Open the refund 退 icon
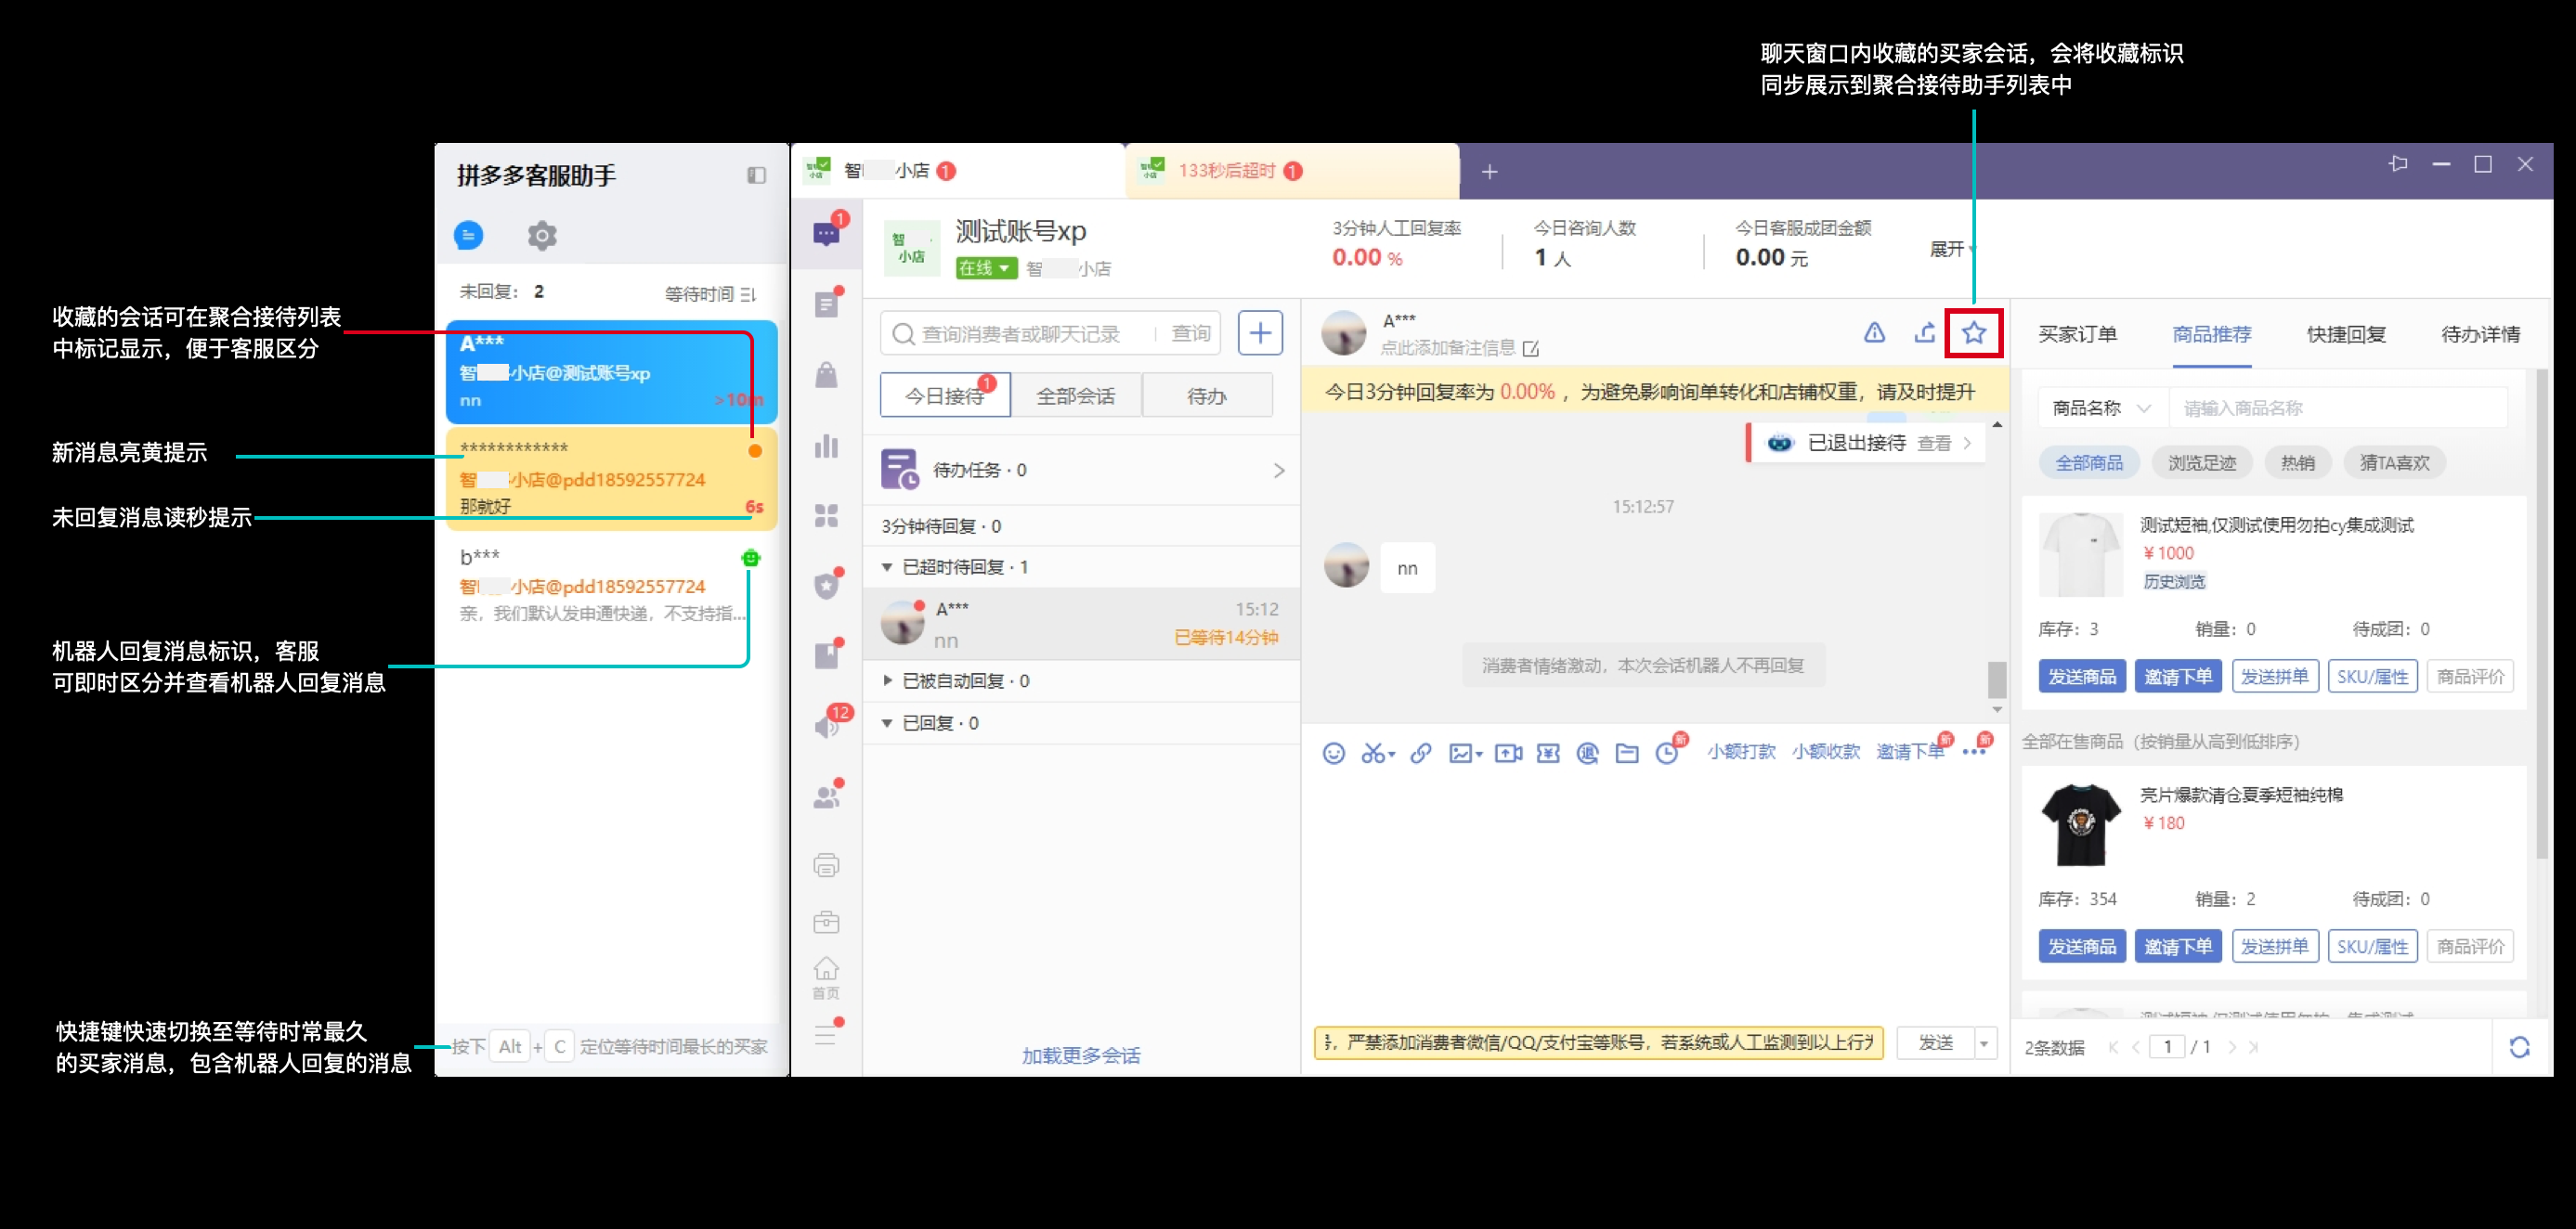Viewport: 2576px width, 1229px height. click(x=1587, y=753)
